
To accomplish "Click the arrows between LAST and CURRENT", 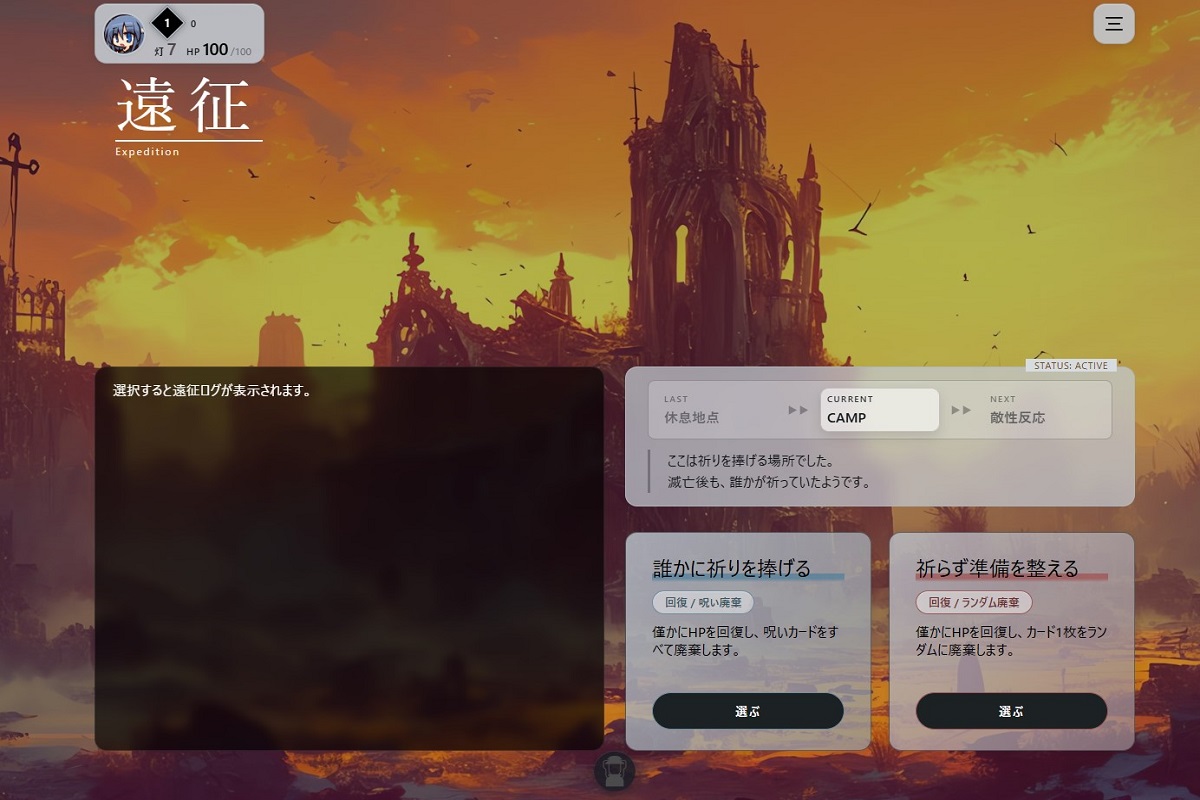I will tap(798, 410).
